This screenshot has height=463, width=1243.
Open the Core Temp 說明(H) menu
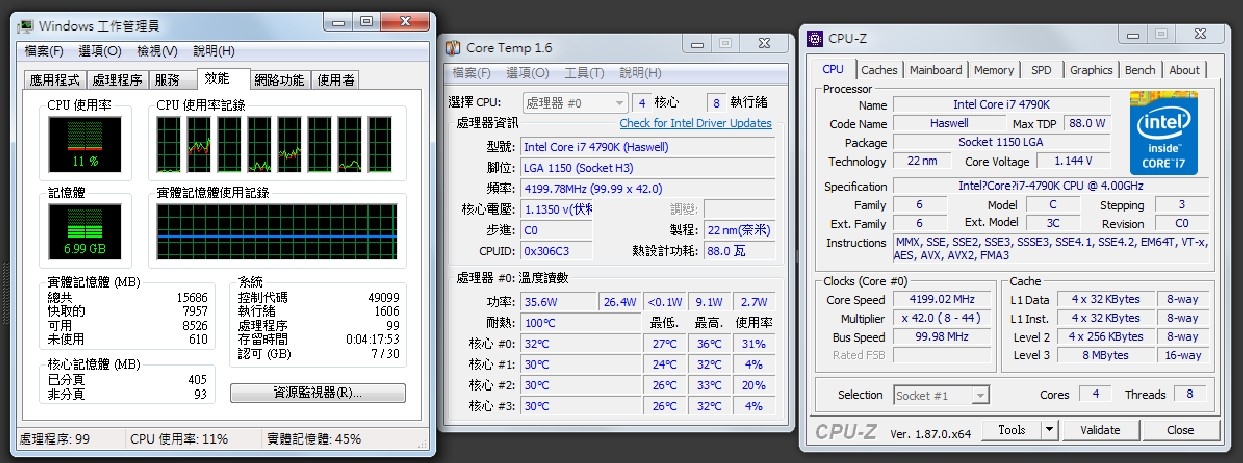coord(640,73)
